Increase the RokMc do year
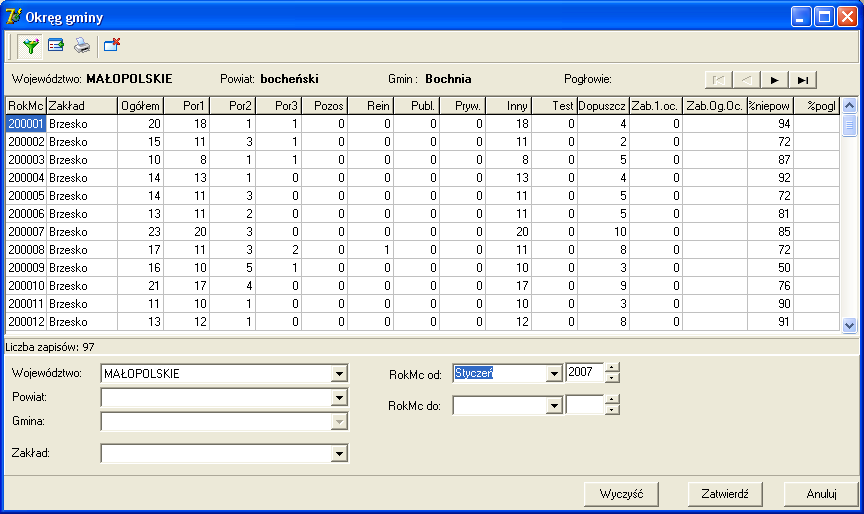Image resolution: width=864 pixels, height=514 pixels. tap(612, 400)
